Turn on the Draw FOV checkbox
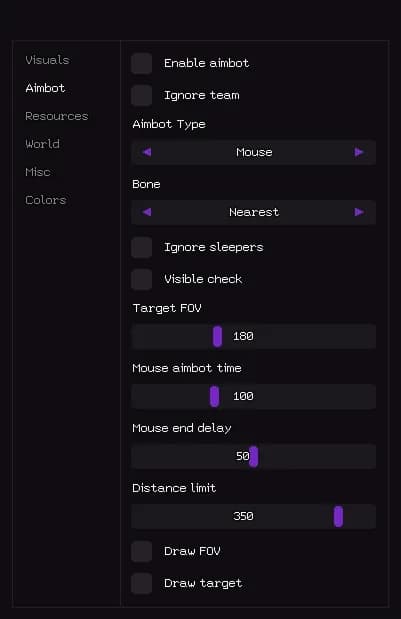The image size is (401, 619). click(142, 551)
